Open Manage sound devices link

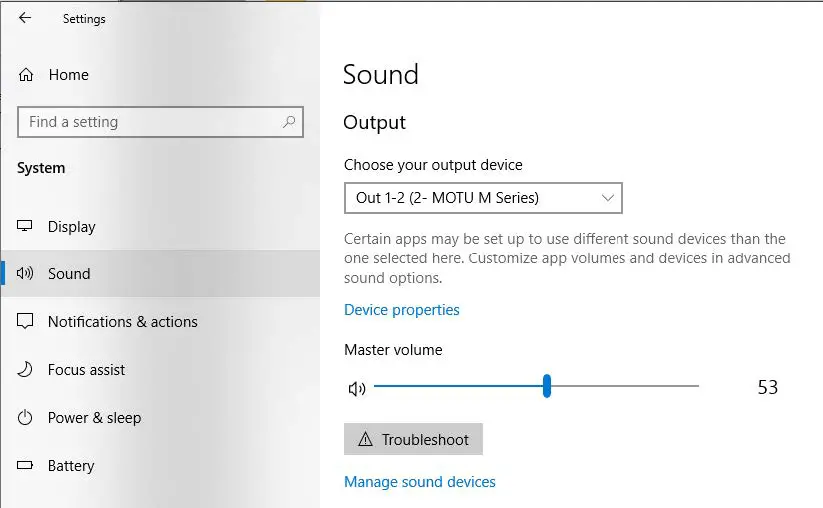tap(419, 482)
